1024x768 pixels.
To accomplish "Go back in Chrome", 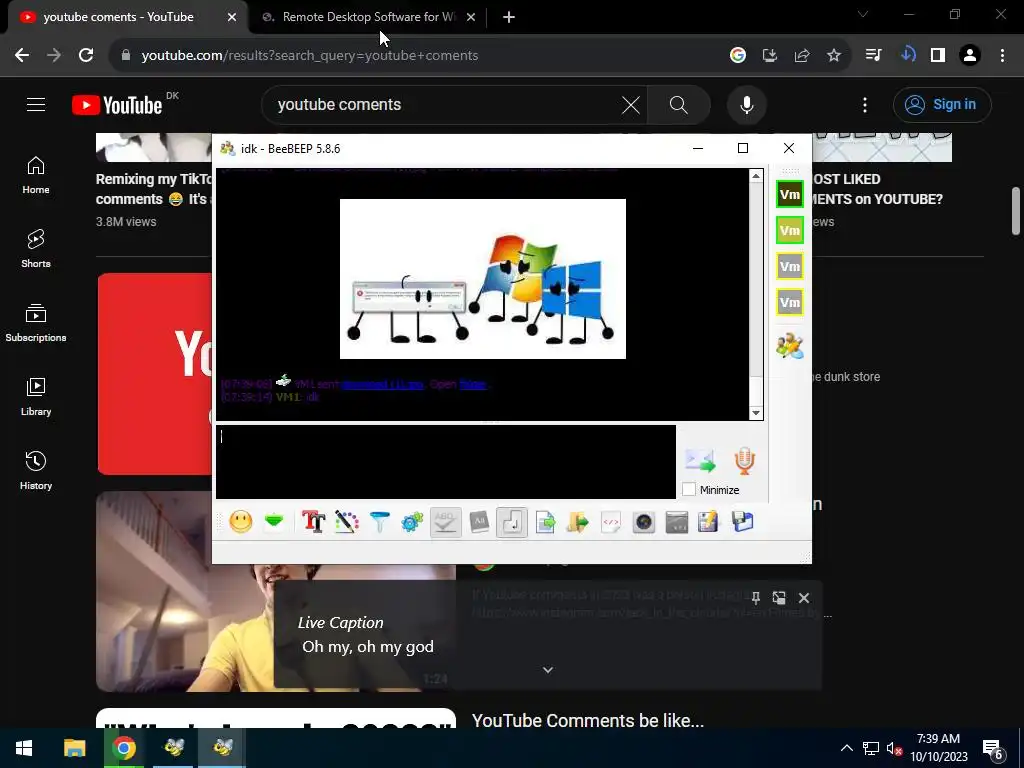I will click(22, 56).
